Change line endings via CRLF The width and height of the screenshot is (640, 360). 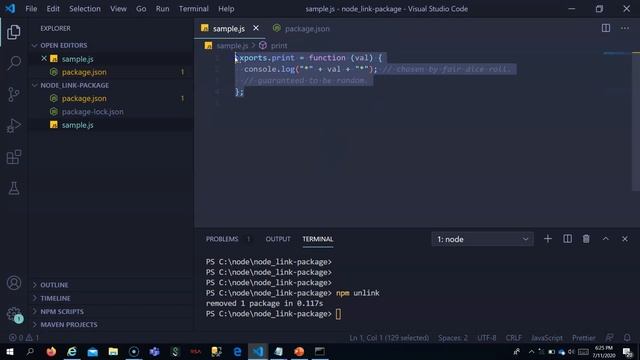point(513,338)
